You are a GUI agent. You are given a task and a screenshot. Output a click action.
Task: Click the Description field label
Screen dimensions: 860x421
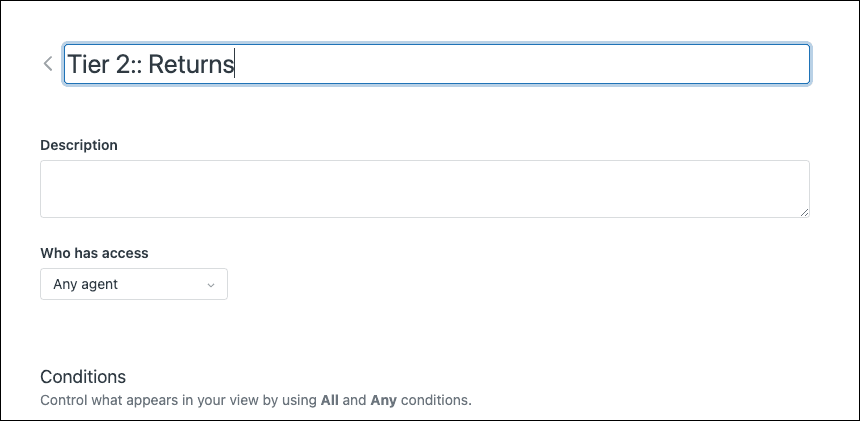coord(79,145)
